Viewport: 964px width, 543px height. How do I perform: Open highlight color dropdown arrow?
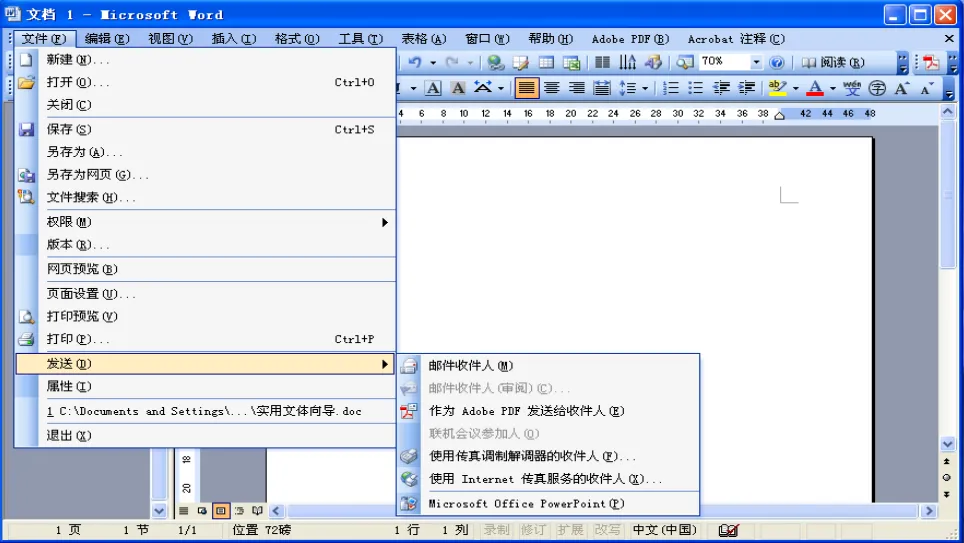[x=796, y=89]
